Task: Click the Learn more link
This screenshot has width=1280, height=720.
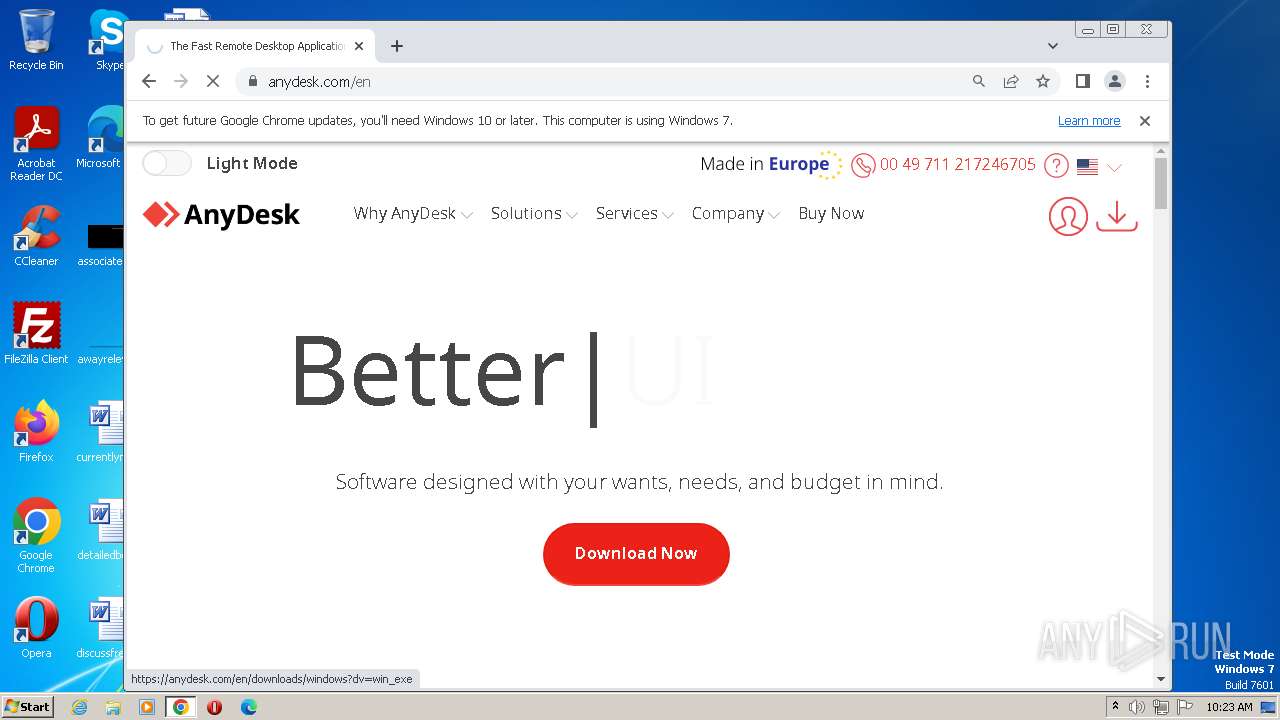Action: [x=1089, y=121]
